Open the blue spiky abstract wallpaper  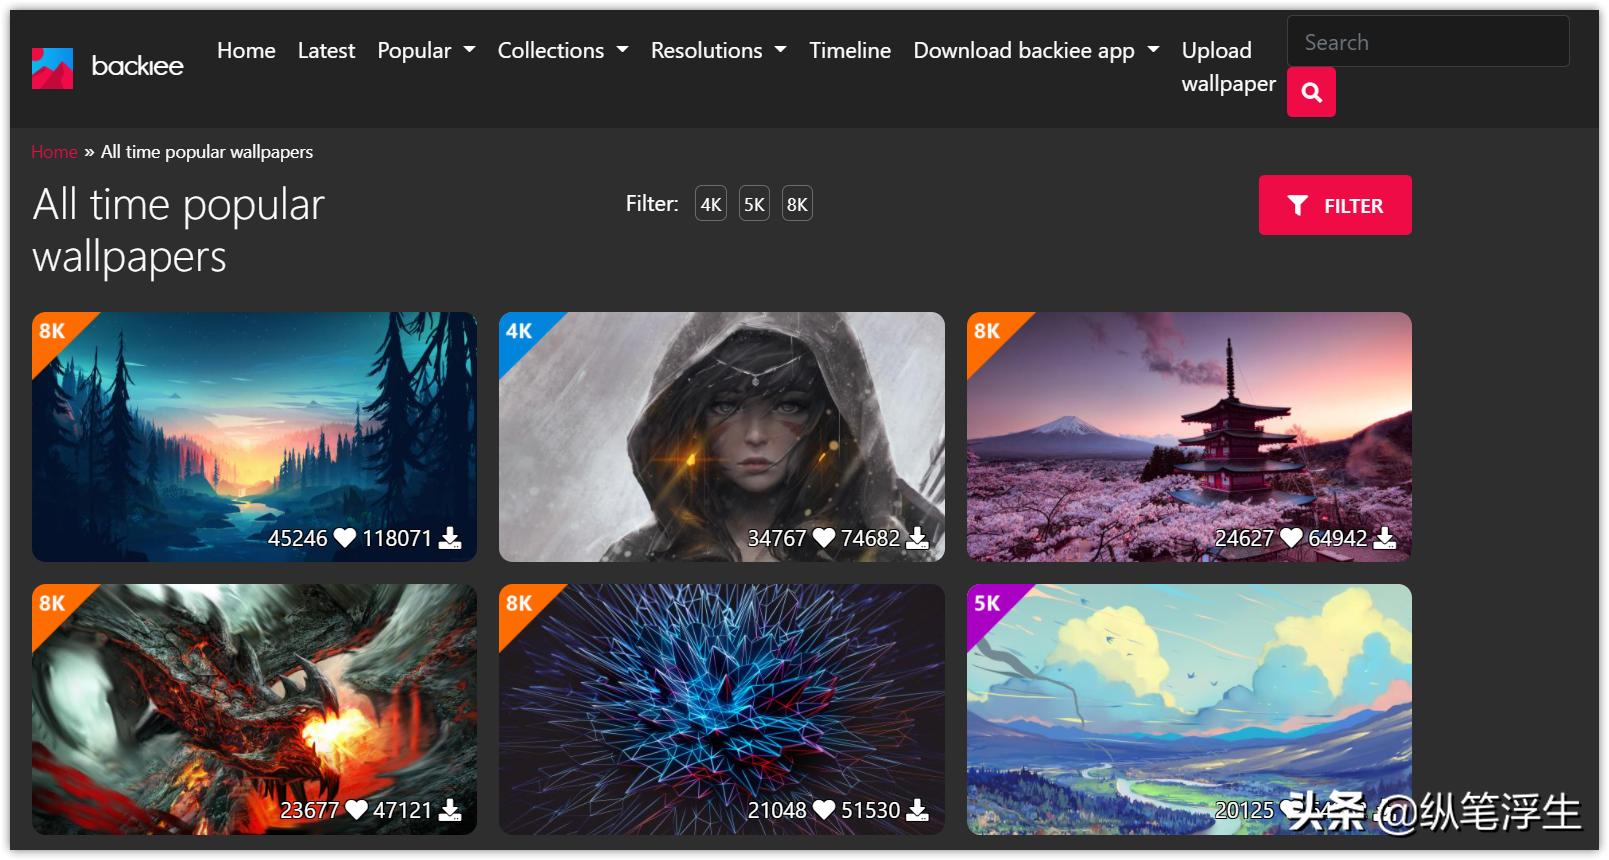tap(722, 709)
